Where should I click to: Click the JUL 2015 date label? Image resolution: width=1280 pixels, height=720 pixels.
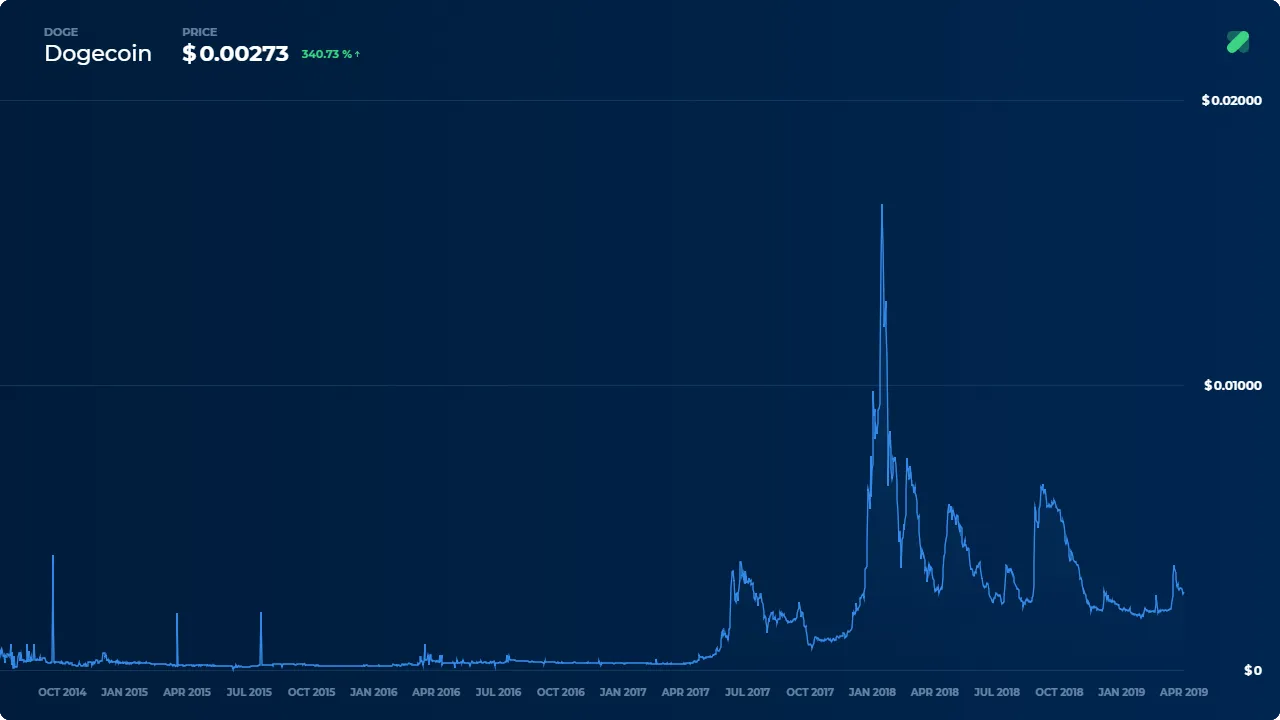pyautogui.click(x=249, y=692)
